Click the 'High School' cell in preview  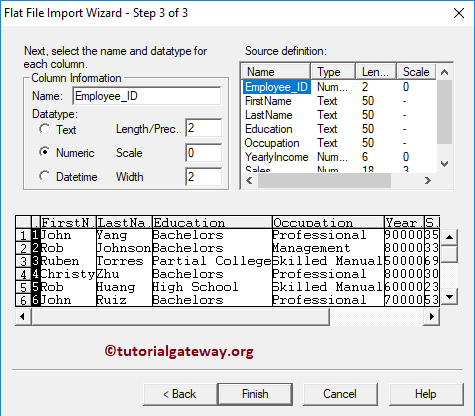pyautogui.click(x=212, y=287)
